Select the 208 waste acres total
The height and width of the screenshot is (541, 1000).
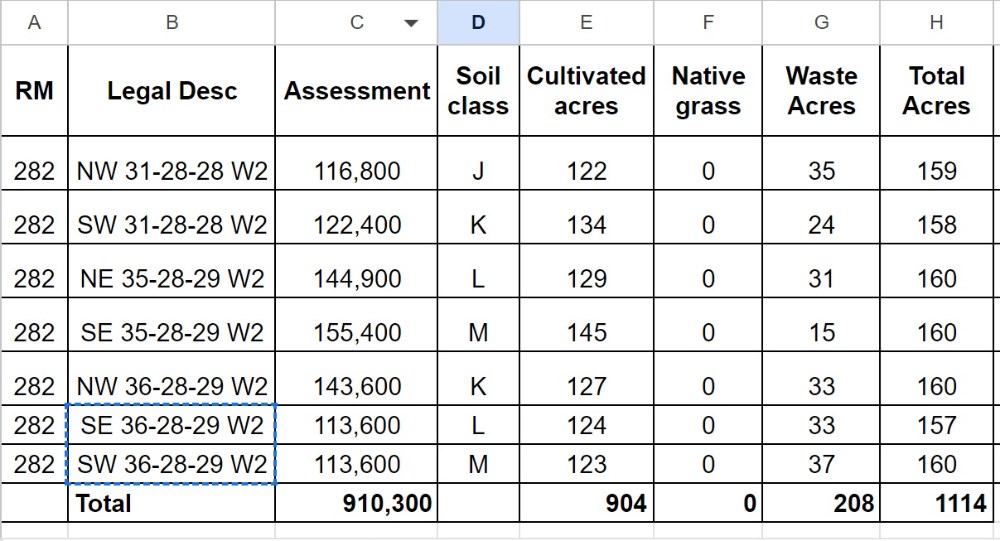click(x=821, y=503)
